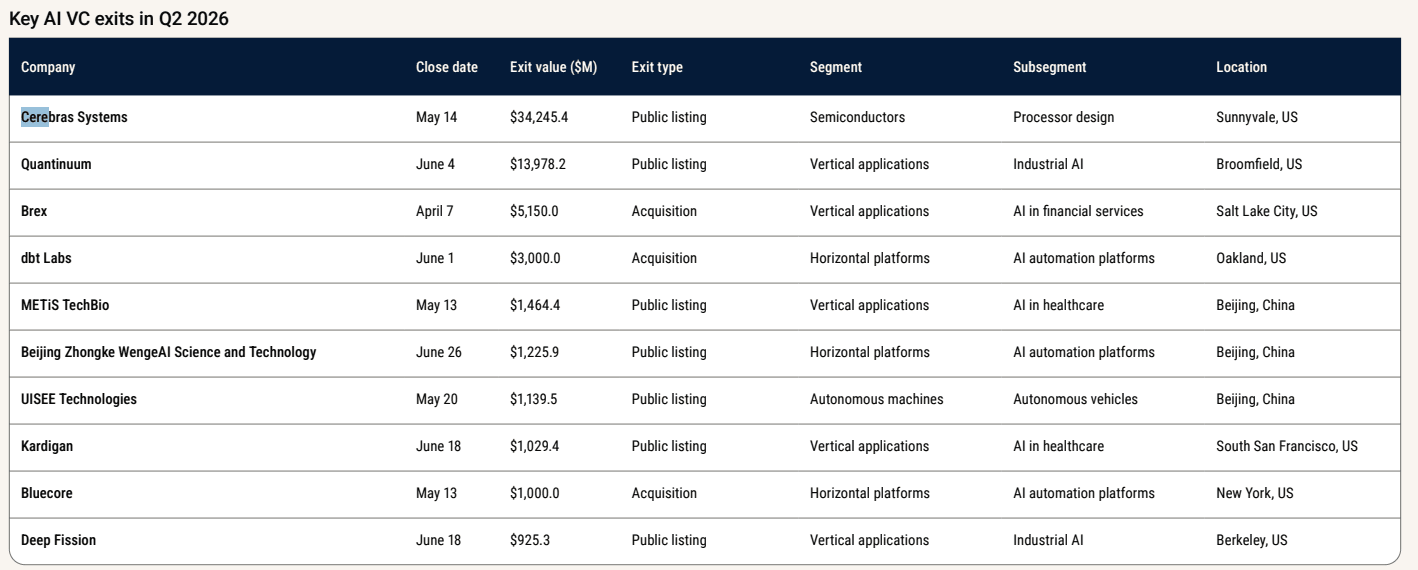Click Autonomous machines segment cell

pos(876,399)
